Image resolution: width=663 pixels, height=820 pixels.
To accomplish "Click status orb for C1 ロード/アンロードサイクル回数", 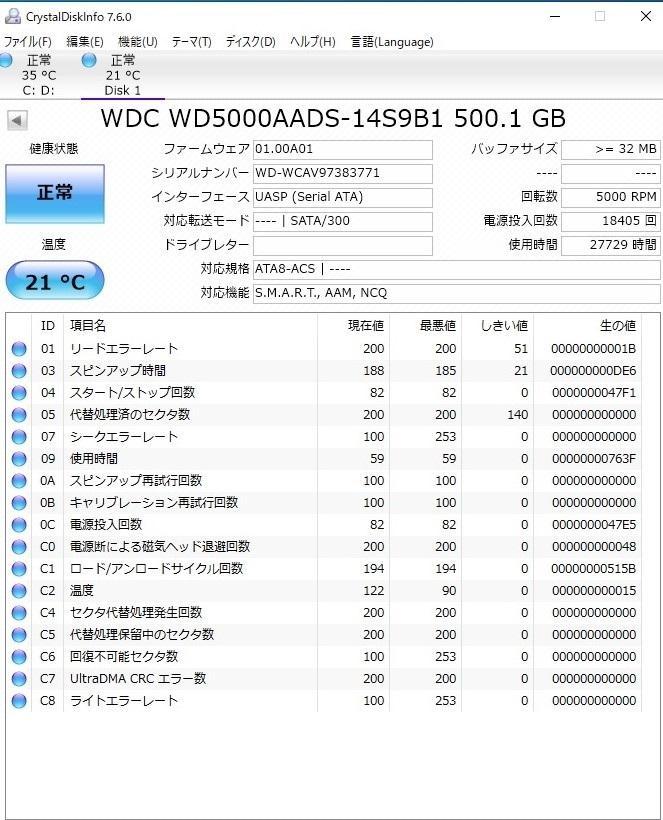I will [x=19, y=568].
